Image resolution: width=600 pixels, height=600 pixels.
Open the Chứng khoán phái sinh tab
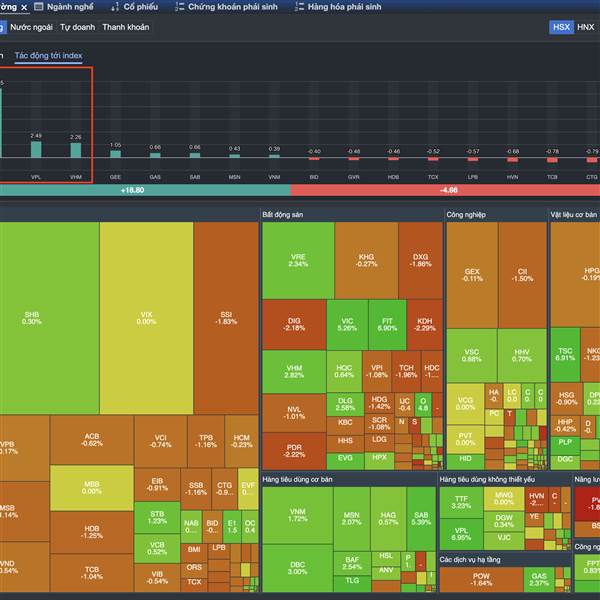[x=227, y=7]
